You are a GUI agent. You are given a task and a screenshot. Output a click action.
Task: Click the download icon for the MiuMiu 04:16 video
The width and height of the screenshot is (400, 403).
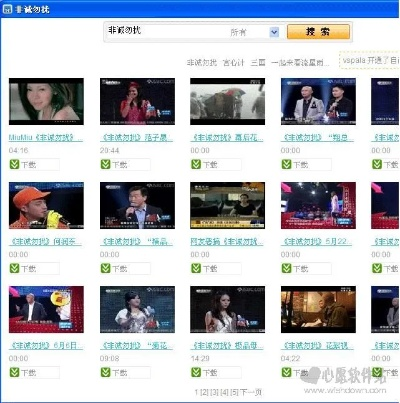click(14, 164)
